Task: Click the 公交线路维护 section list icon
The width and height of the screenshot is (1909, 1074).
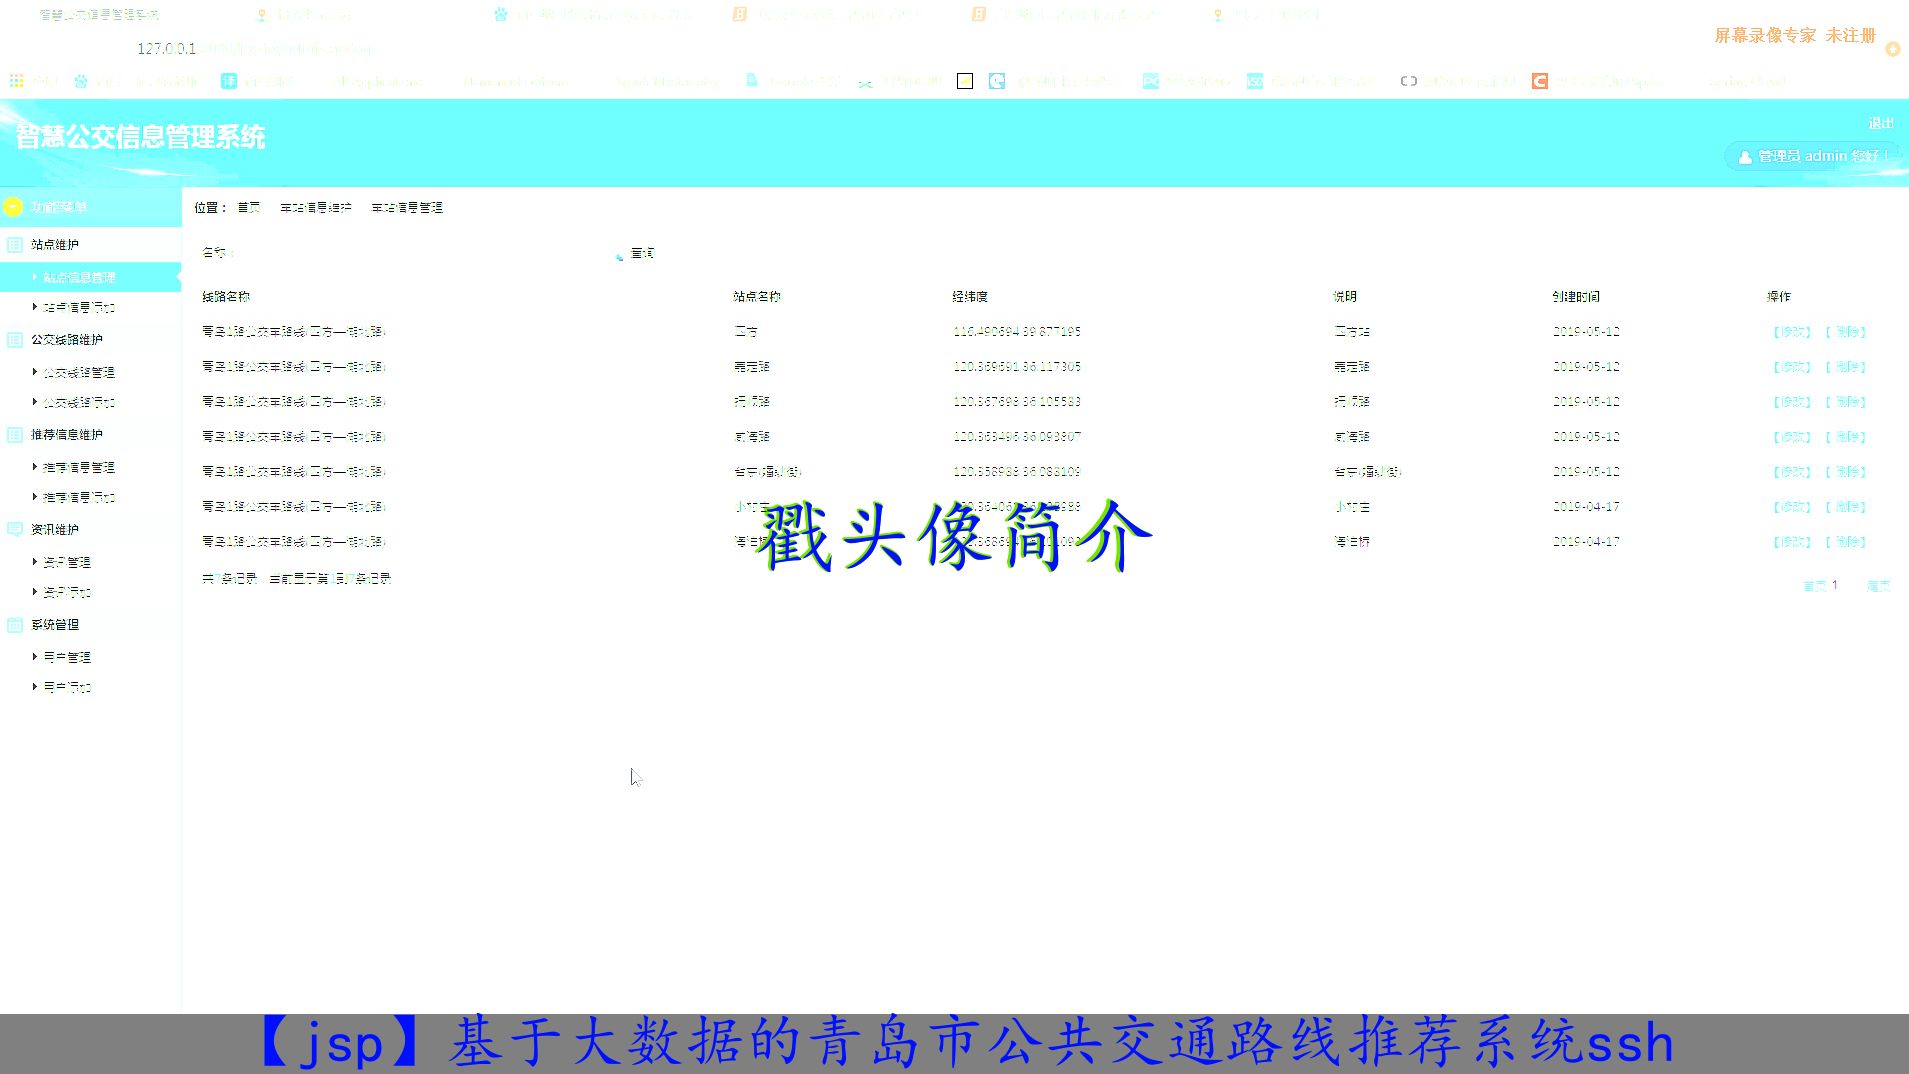Action: point(15,340)
